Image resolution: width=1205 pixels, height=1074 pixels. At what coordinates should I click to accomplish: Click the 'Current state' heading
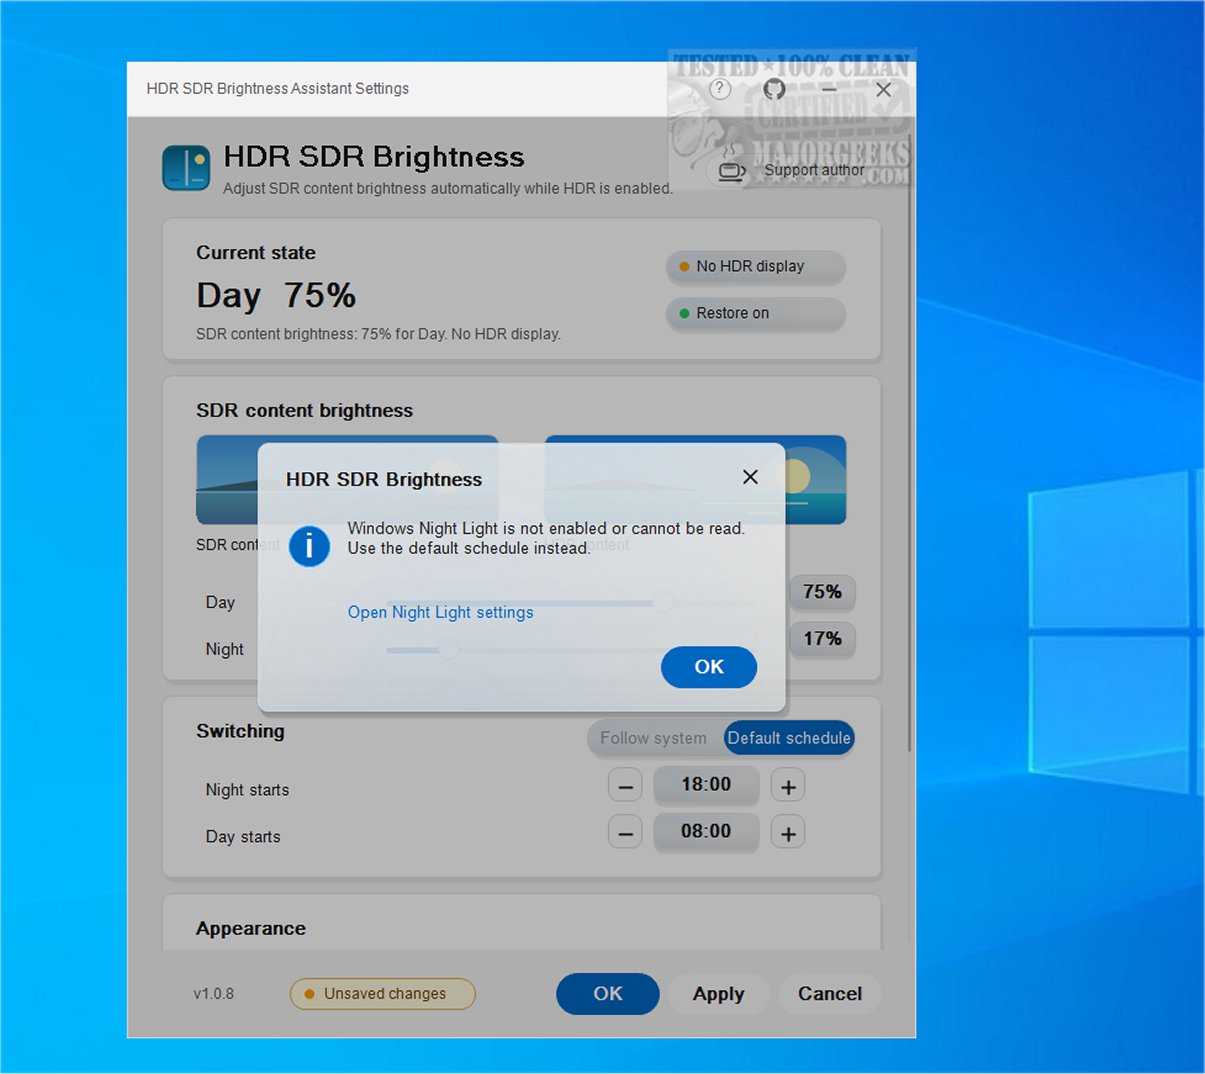pos(256,253)
